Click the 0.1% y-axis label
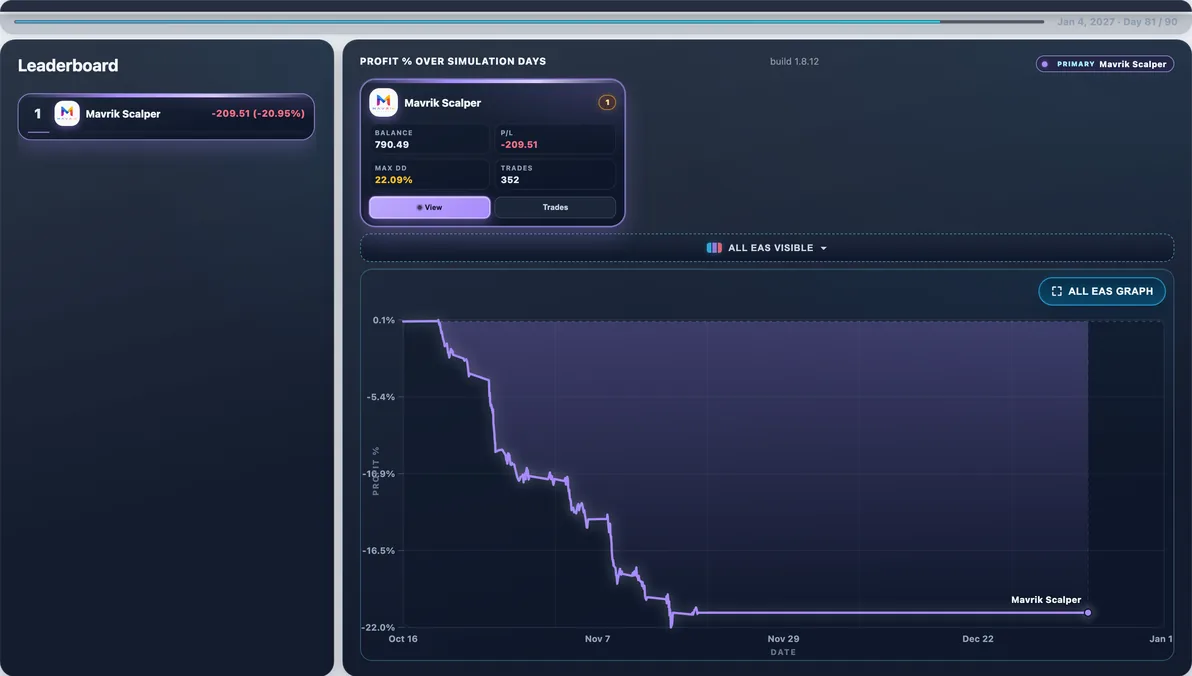Viewport: 1192px width, 676px height. pyautogui.click(x=383, y=320)
